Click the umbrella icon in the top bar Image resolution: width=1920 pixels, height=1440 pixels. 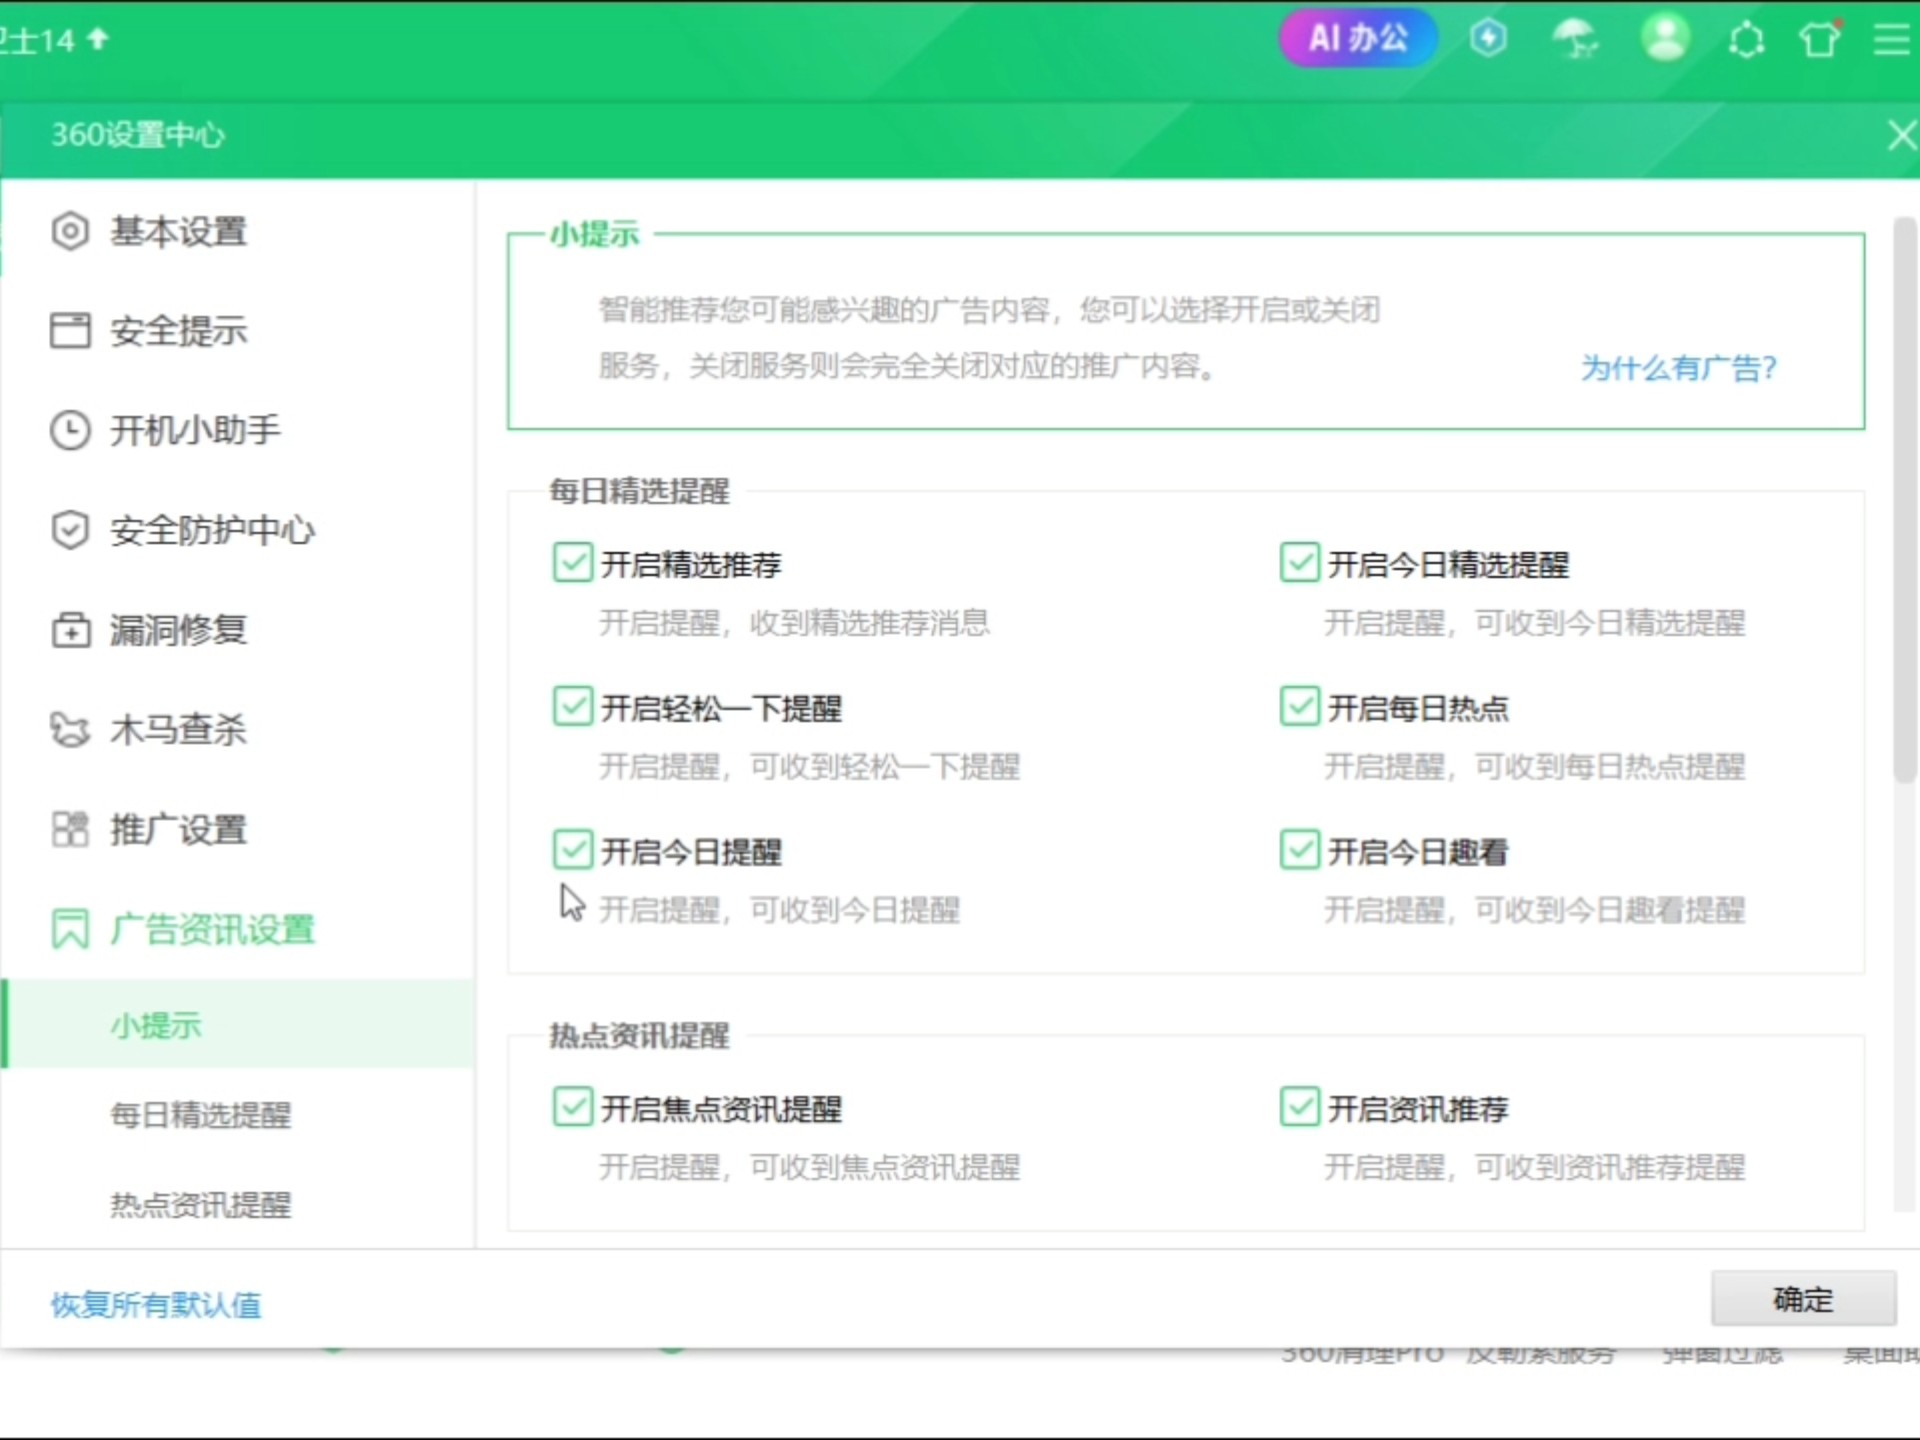point(1574,39)
